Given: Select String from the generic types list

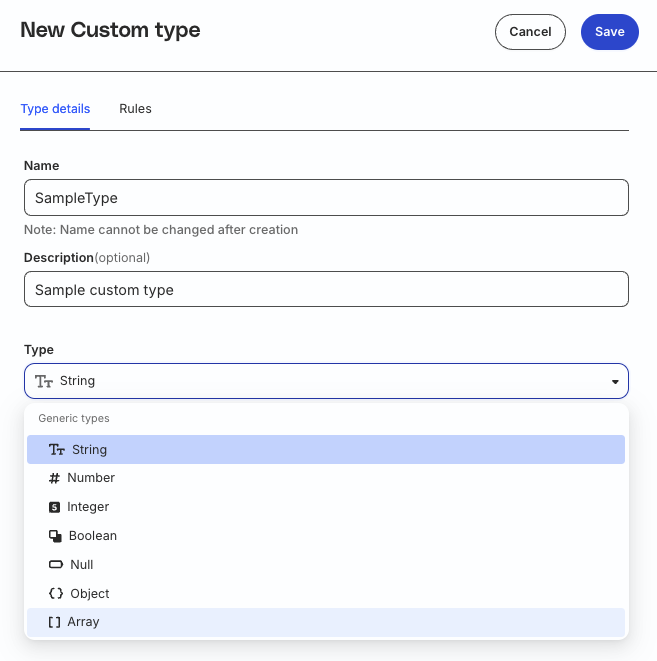Looking at the screenshot, I should [x=326, y=449].
